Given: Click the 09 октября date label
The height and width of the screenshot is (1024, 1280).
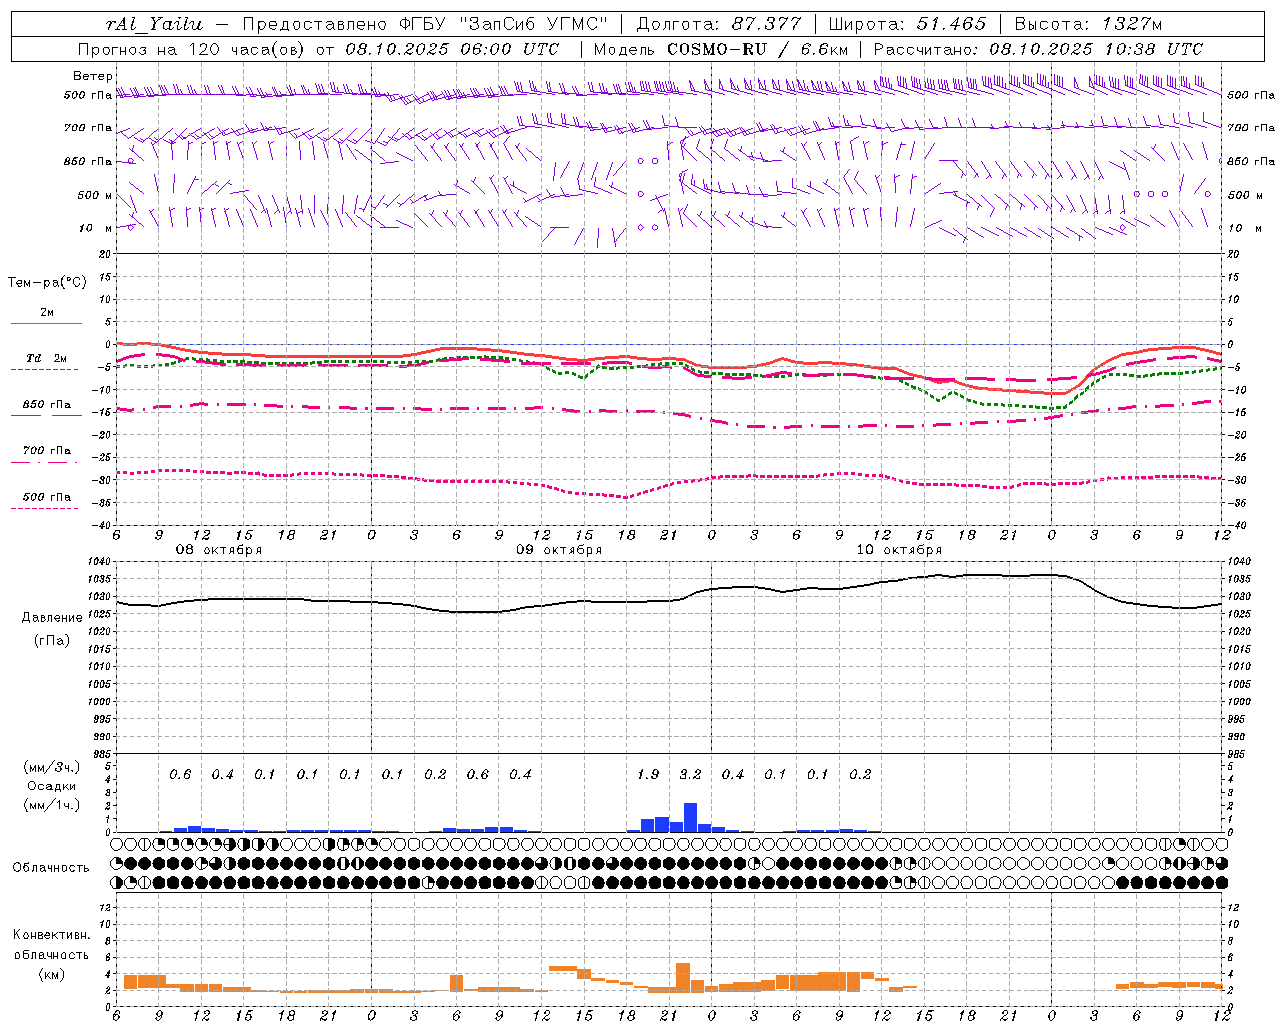Looking at the screenshot, I should [559, 550].
